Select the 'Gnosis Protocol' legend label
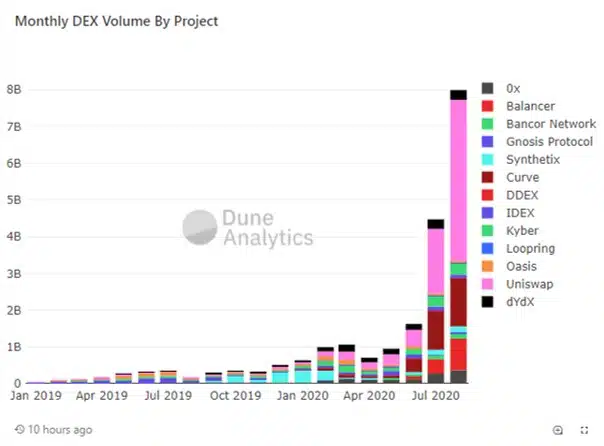 (x=549, y=142)
